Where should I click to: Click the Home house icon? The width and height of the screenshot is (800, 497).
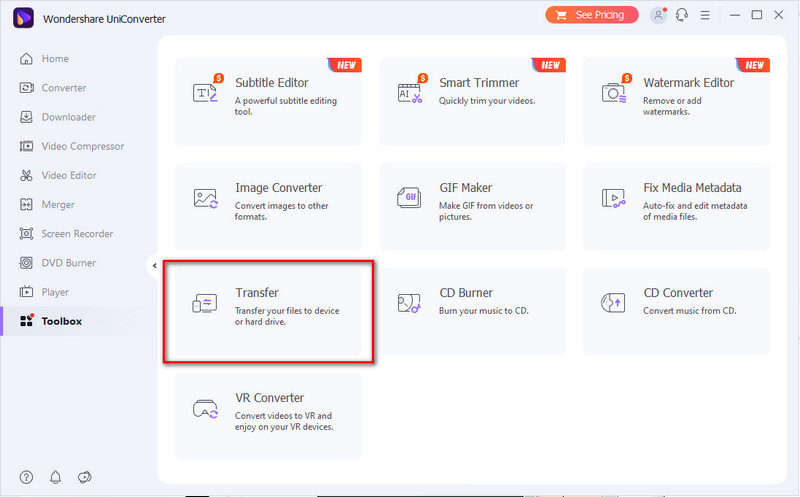pyautogui.click(x=26, y=59)
